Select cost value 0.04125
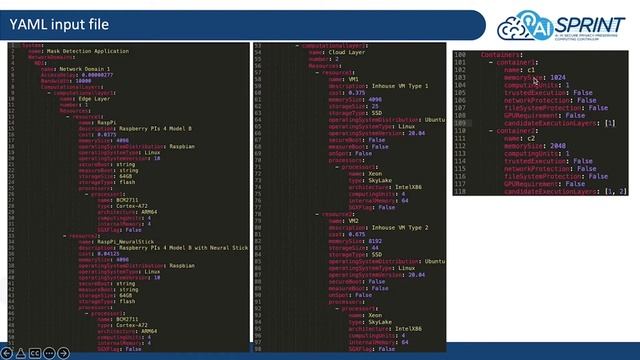640x360 pixels. click(x=108, y=253)
